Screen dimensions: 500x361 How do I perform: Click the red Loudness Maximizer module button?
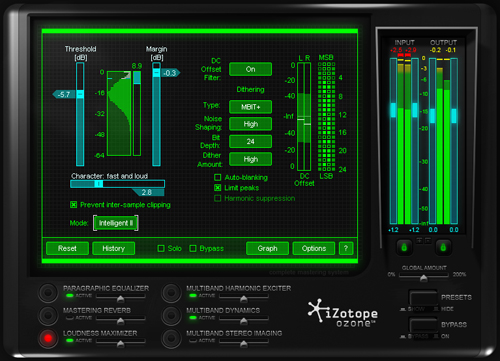(48, 338)
